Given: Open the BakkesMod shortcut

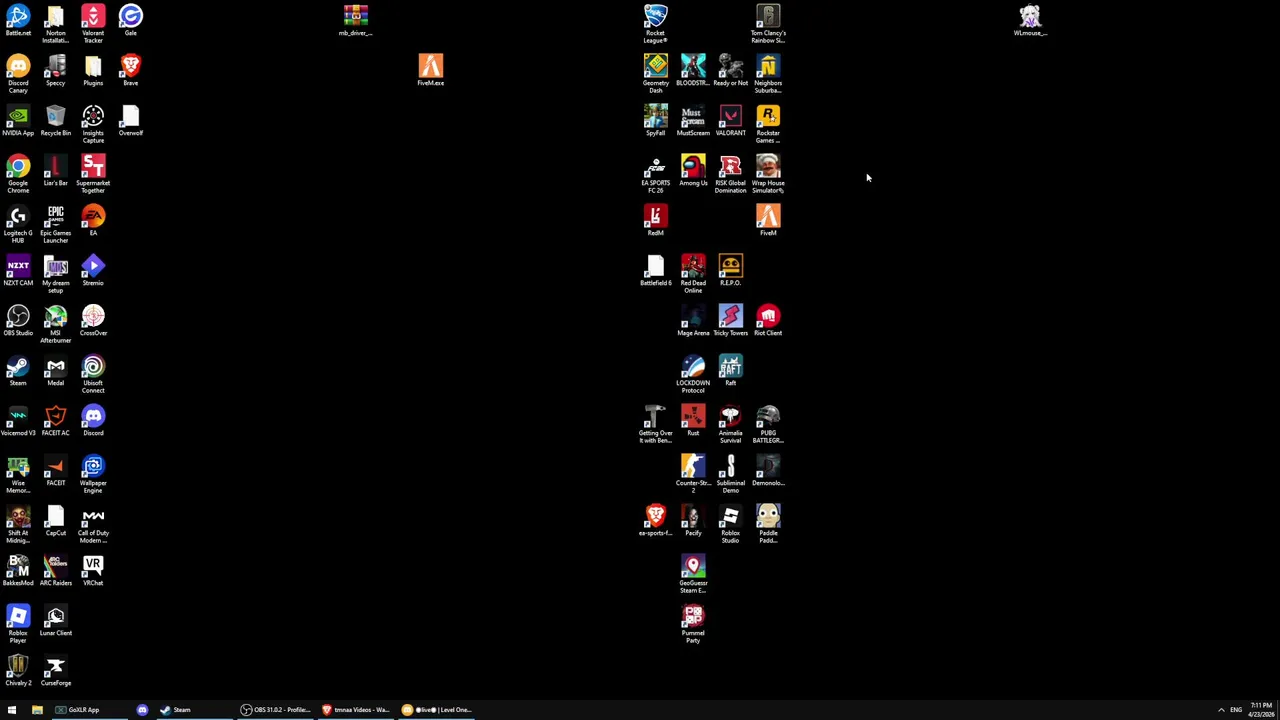Looking at the screenshot, I should coord(18,571).
